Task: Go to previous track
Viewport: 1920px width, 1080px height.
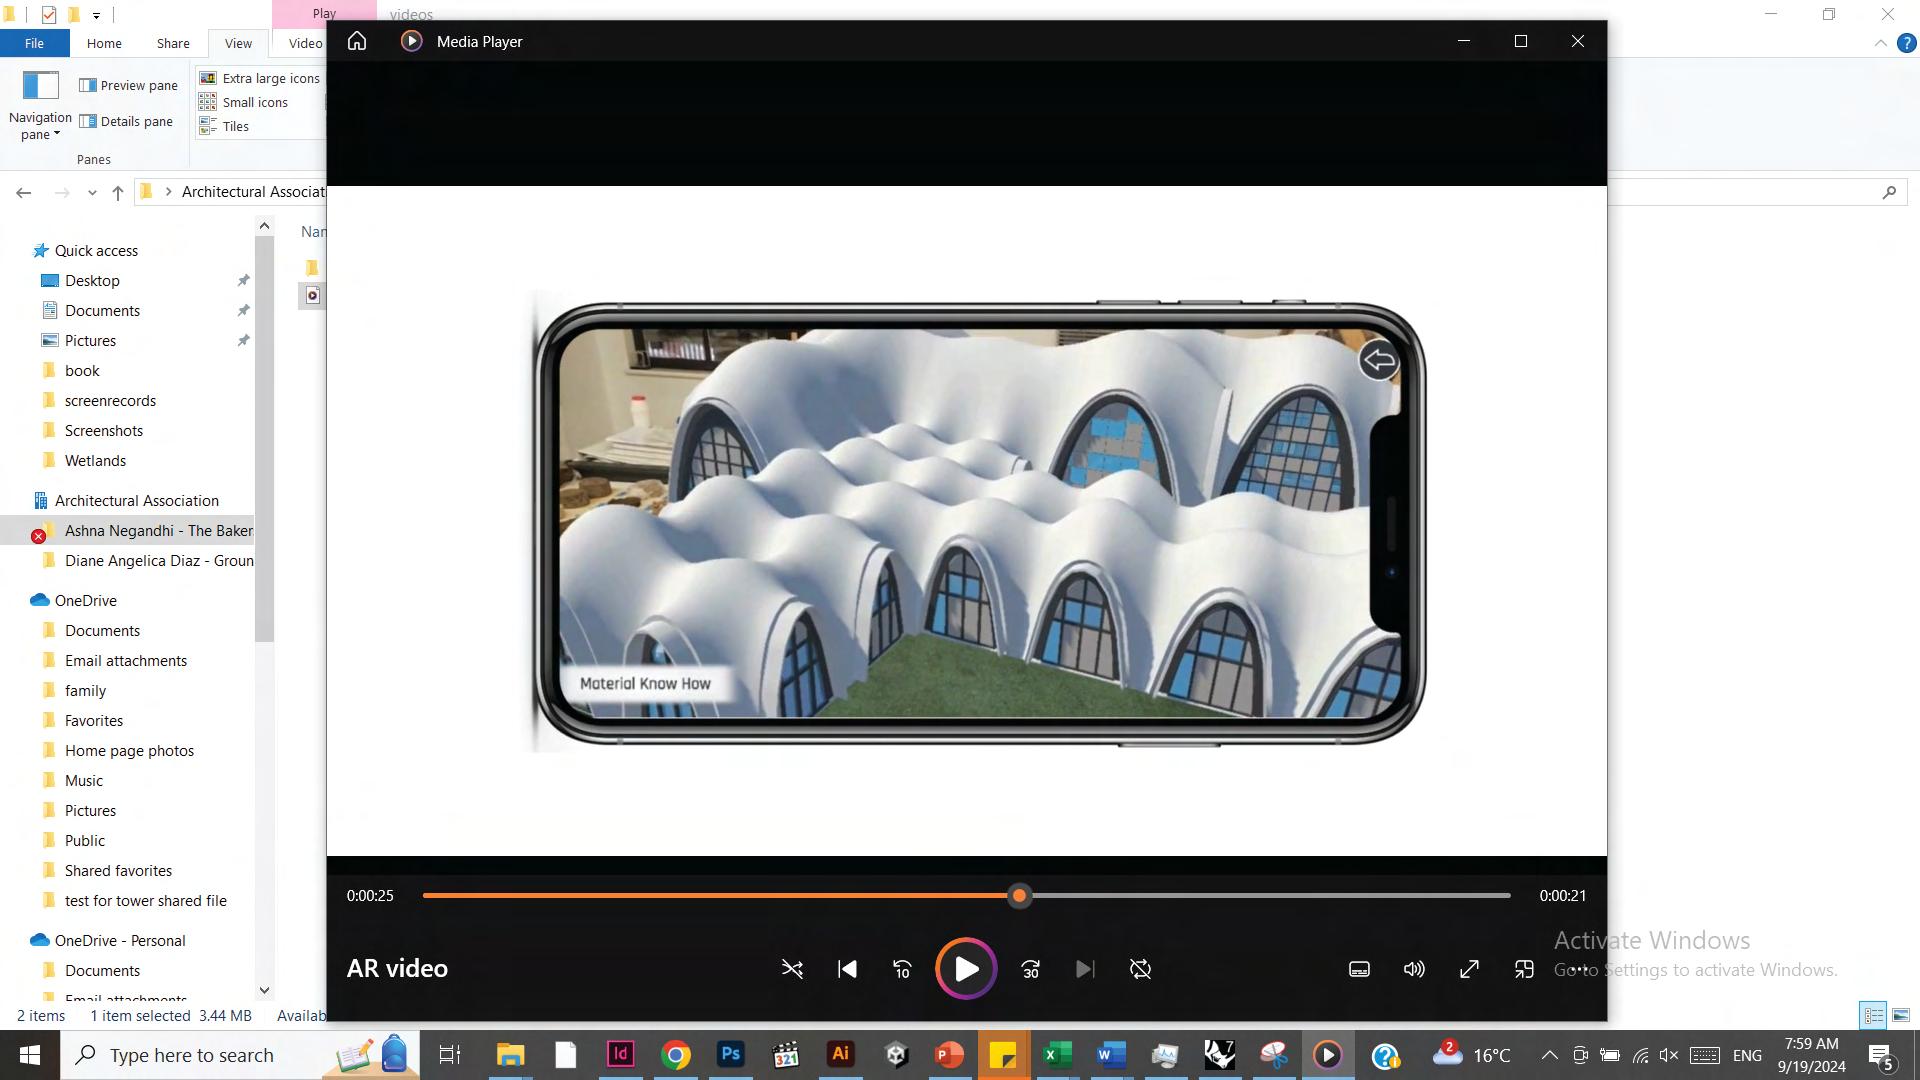Action: pos(847,969)
